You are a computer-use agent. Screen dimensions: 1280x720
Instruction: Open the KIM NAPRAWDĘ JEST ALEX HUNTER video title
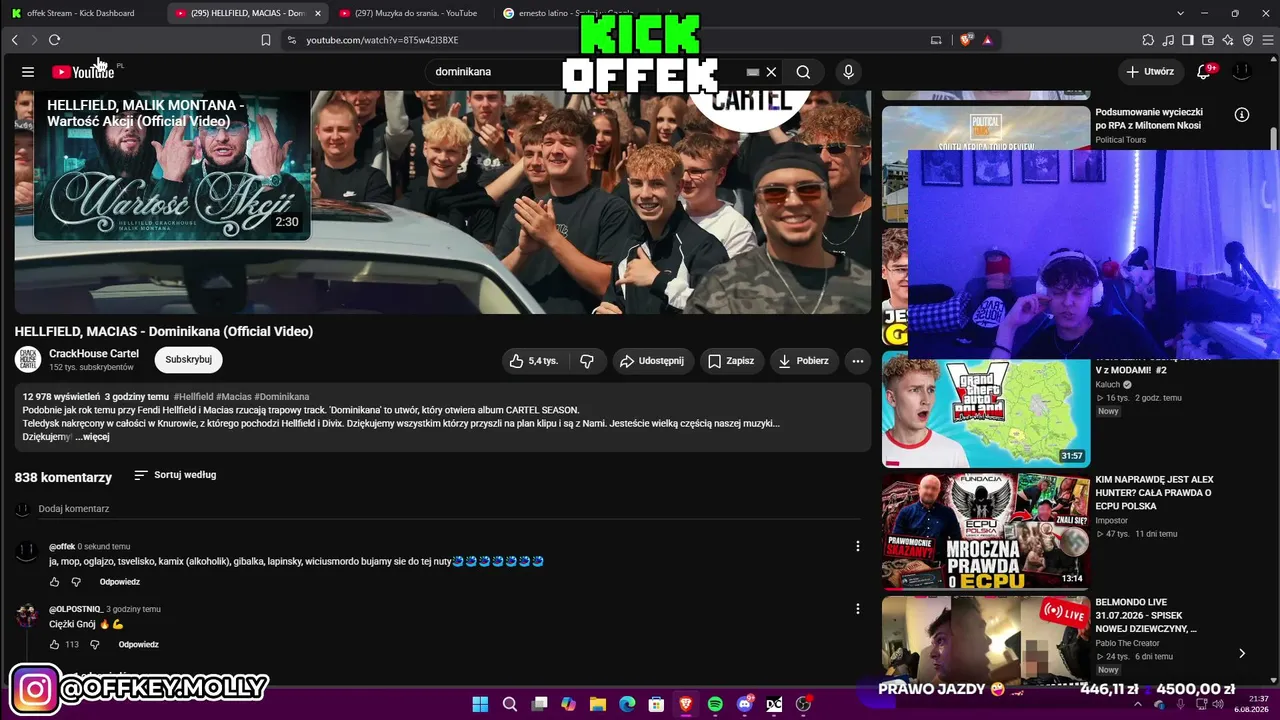click(x=1154, y=493)
